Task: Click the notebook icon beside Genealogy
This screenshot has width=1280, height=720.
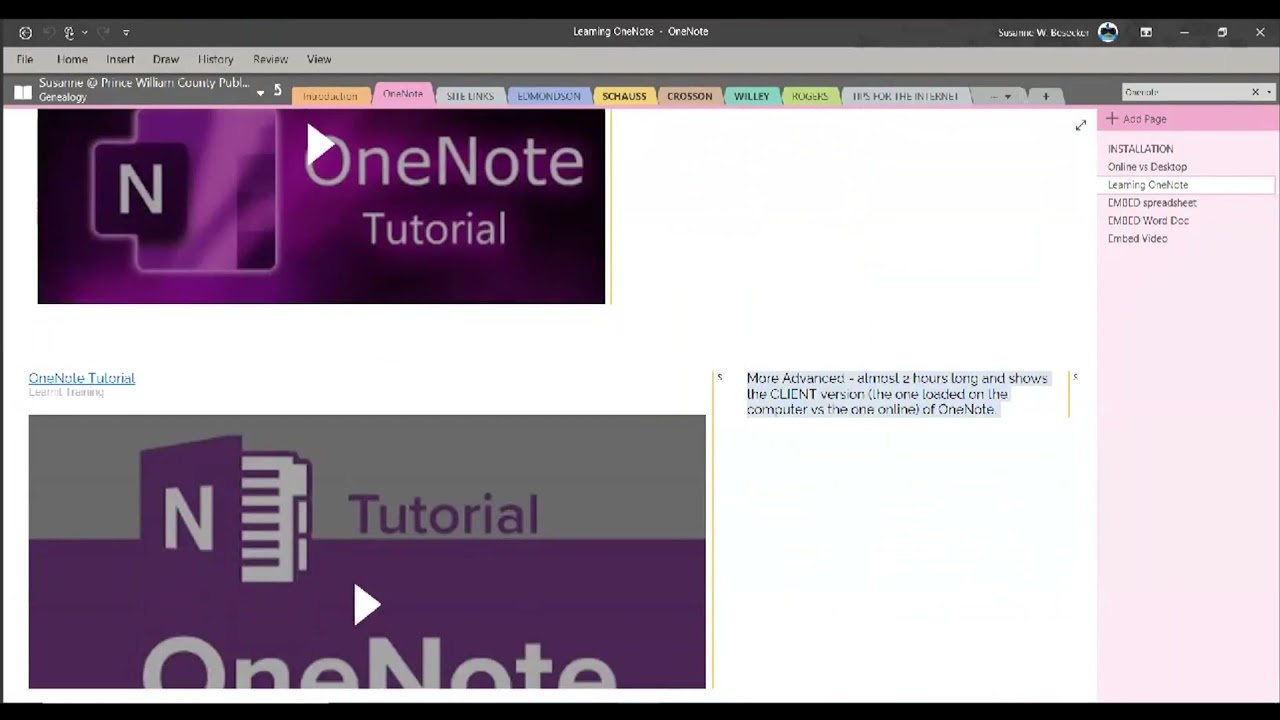Action: [23, 92]
